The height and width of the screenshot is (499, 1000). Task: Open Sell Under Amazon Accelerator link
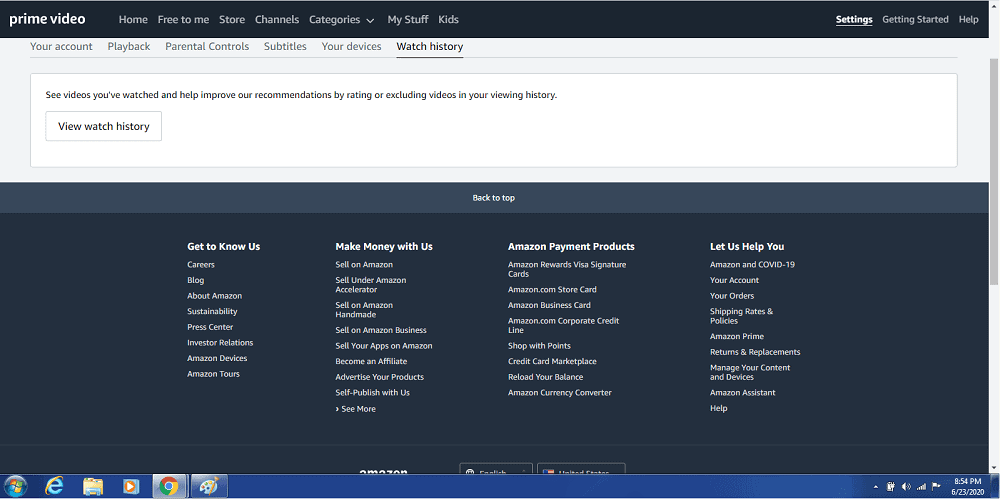tap(371, 285)
